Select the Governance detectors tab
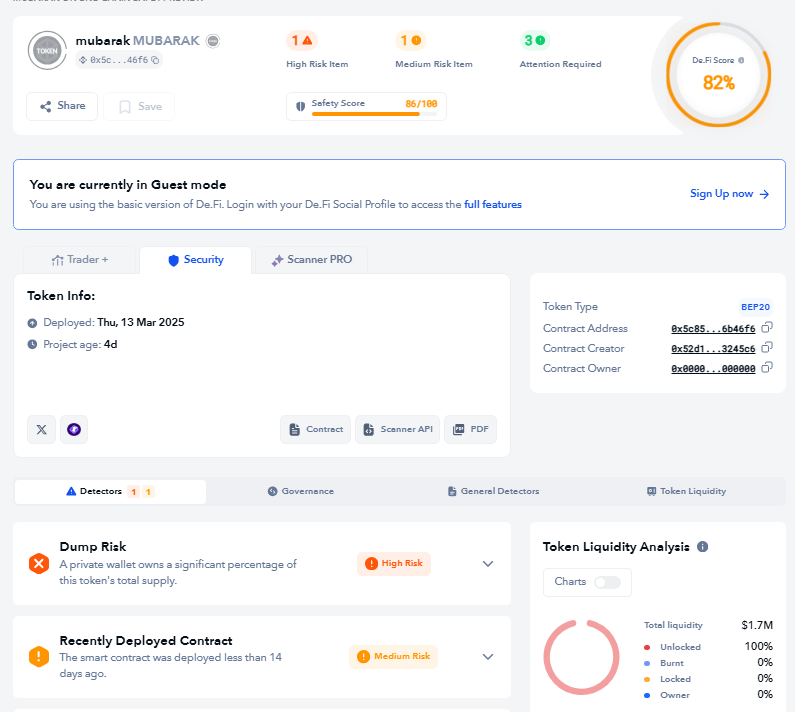 tap(301, 492)
